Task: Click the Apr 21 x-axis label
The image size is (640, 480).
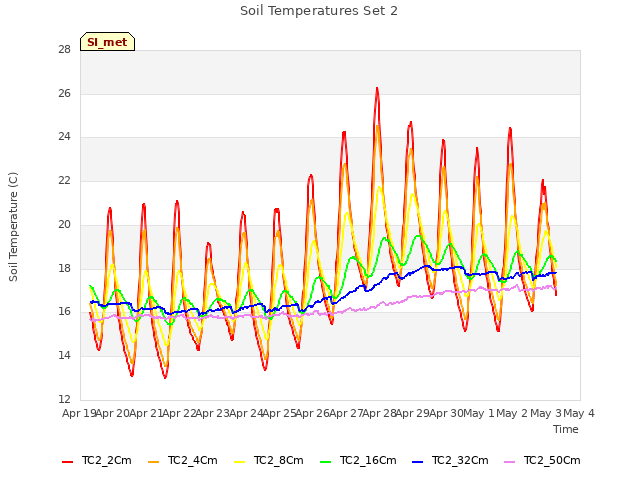Action: (x=146, y=413)
